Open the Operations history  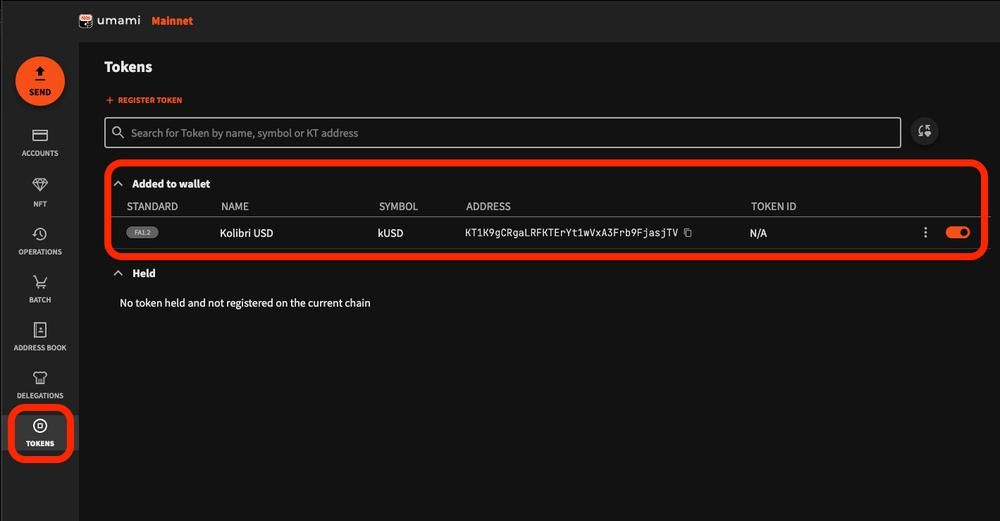(x=40, y=241)
